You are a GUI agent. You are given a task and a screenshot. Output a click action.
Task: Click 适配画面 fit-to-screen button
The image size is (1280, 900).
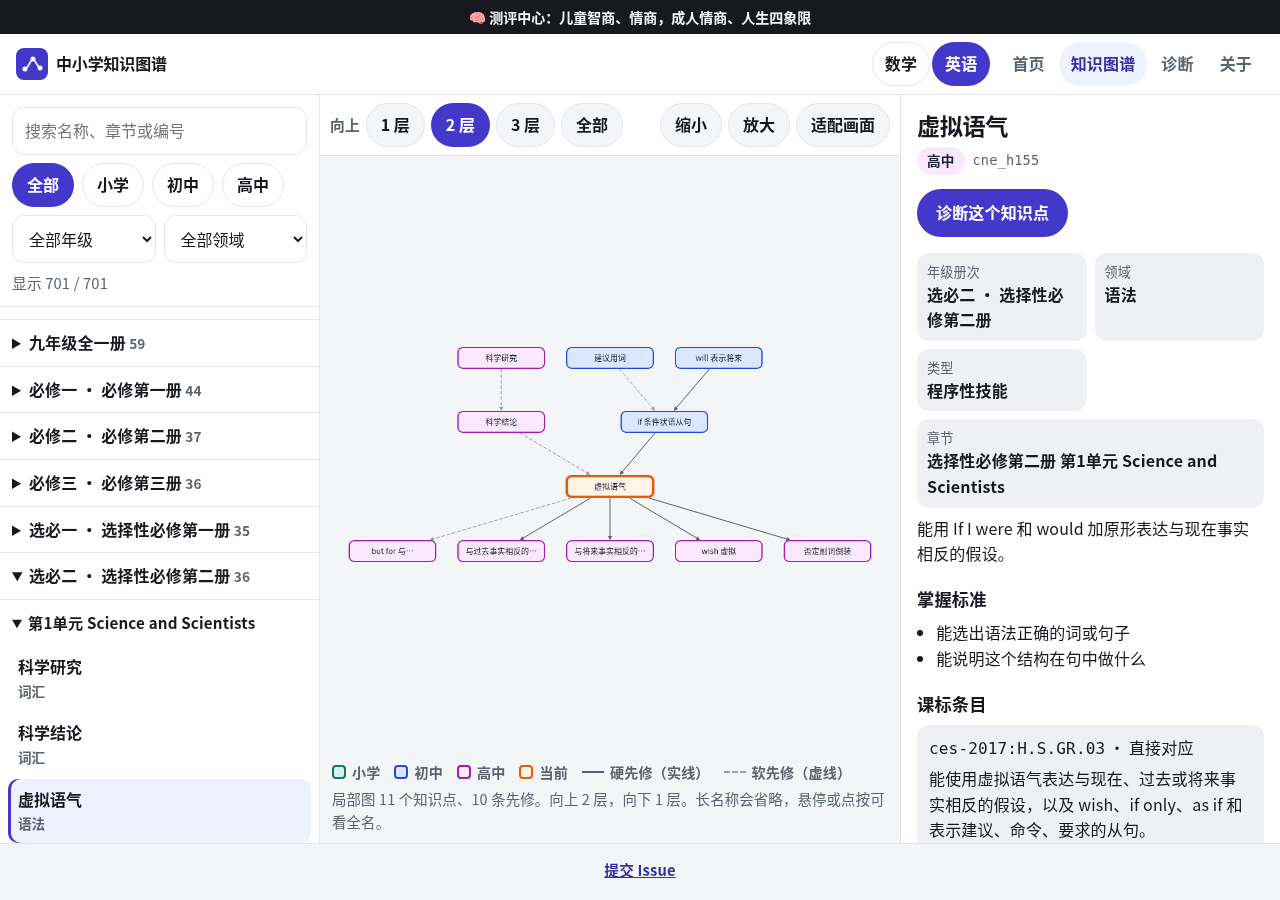(843, 125)
